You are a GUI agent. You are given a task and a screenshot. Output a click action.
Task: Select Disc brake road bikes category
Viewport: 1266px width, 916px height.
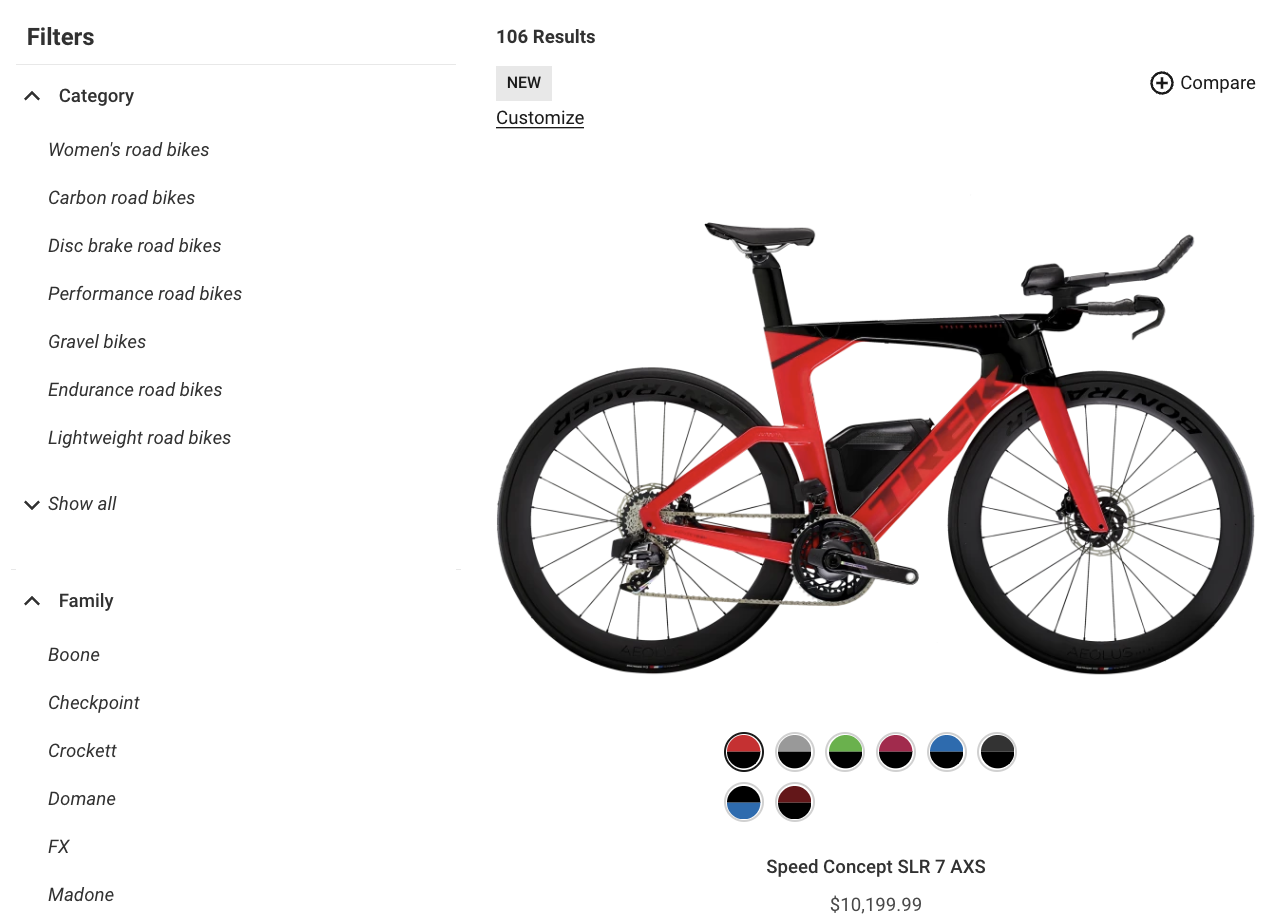pos(135,246)
